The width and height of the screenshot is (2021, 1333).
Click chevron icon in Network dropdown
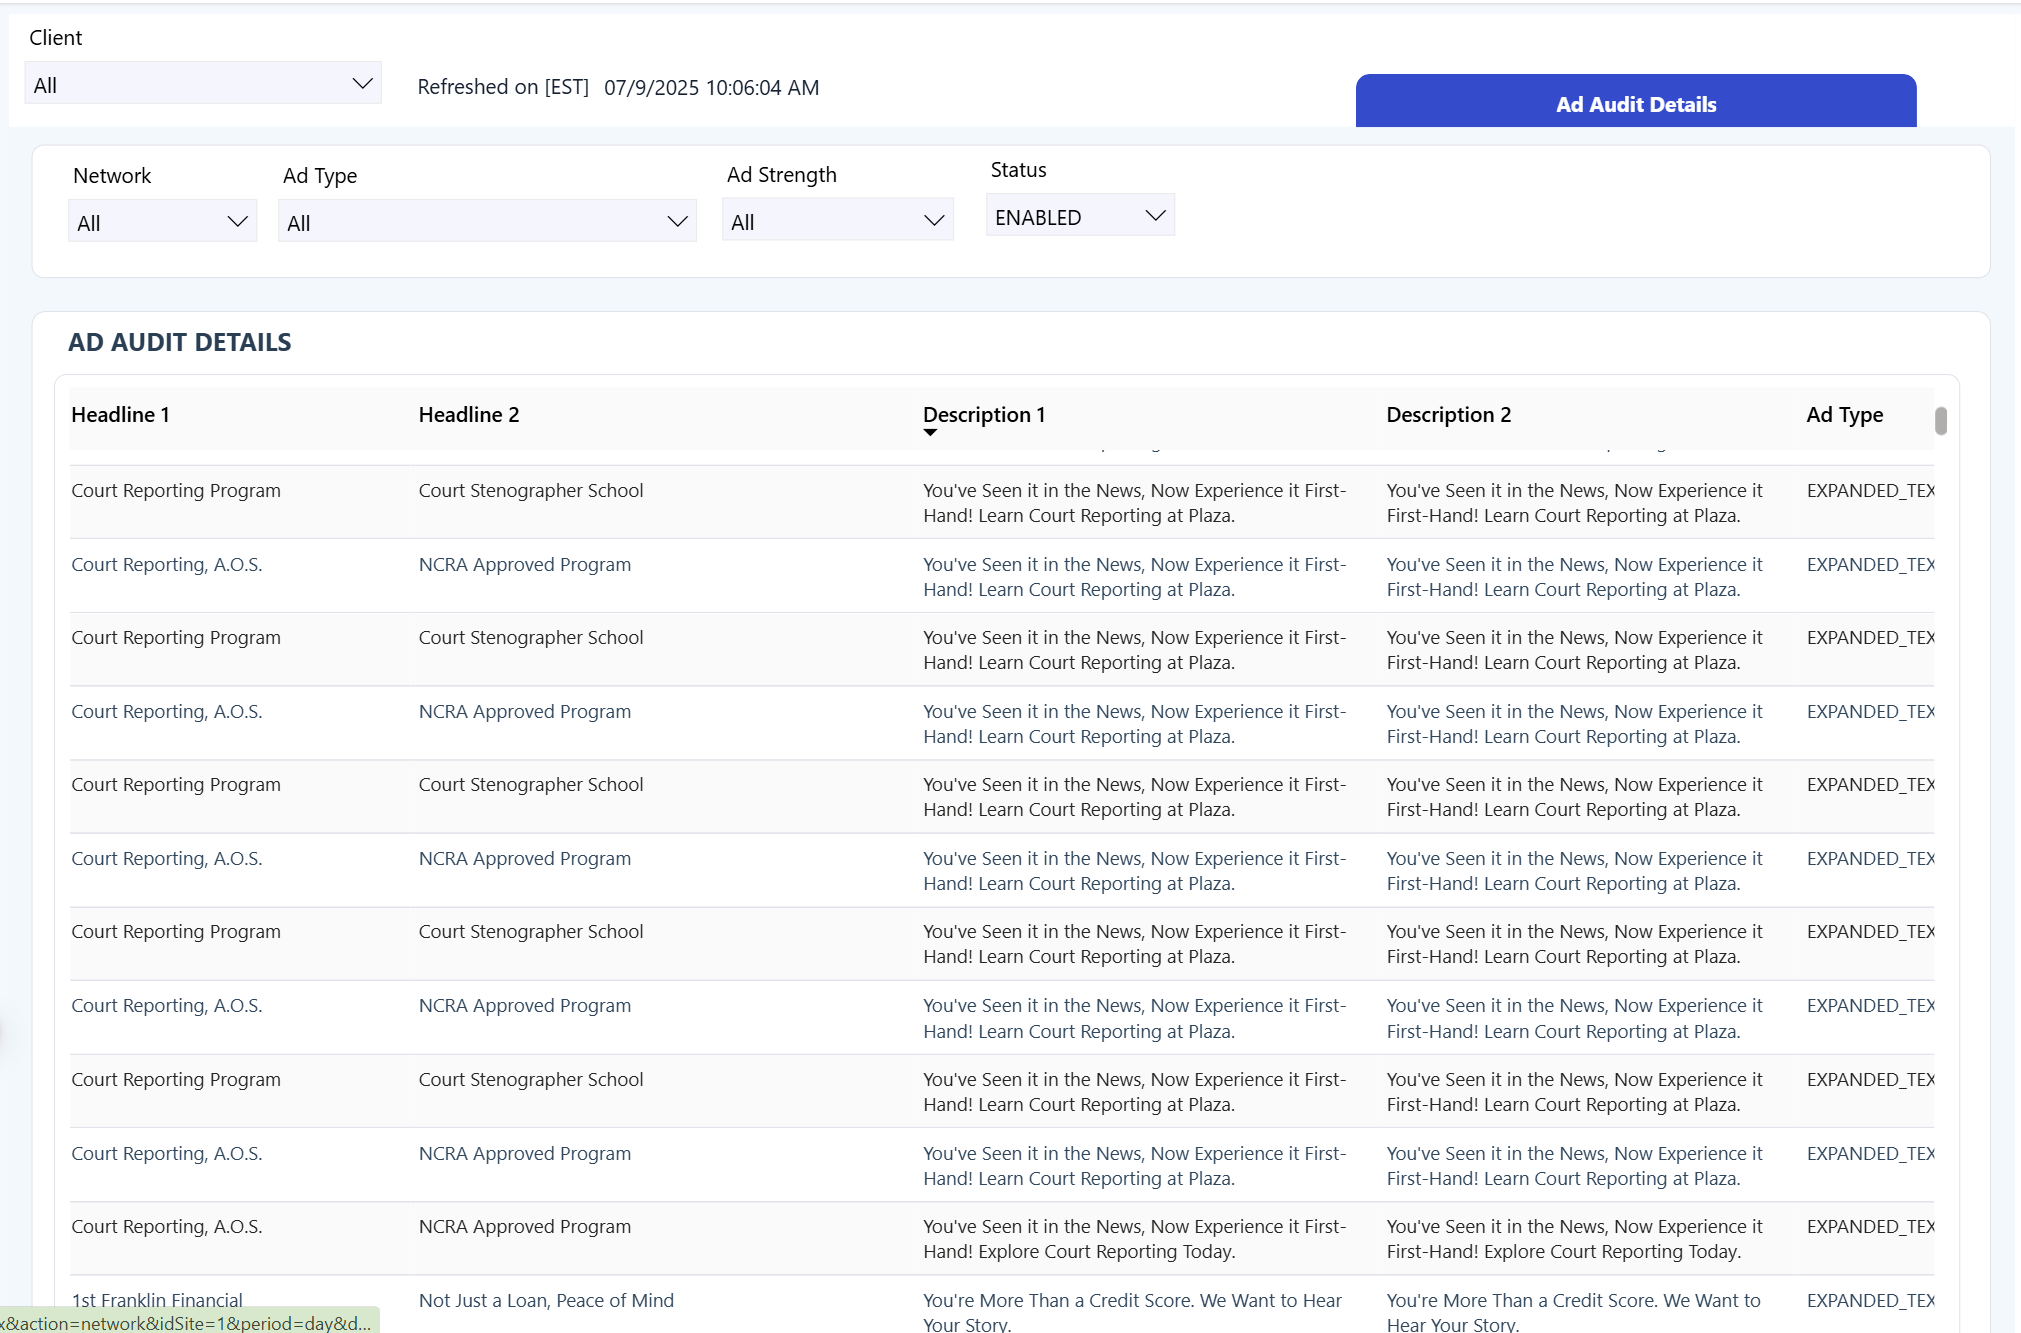click(237, 222)
